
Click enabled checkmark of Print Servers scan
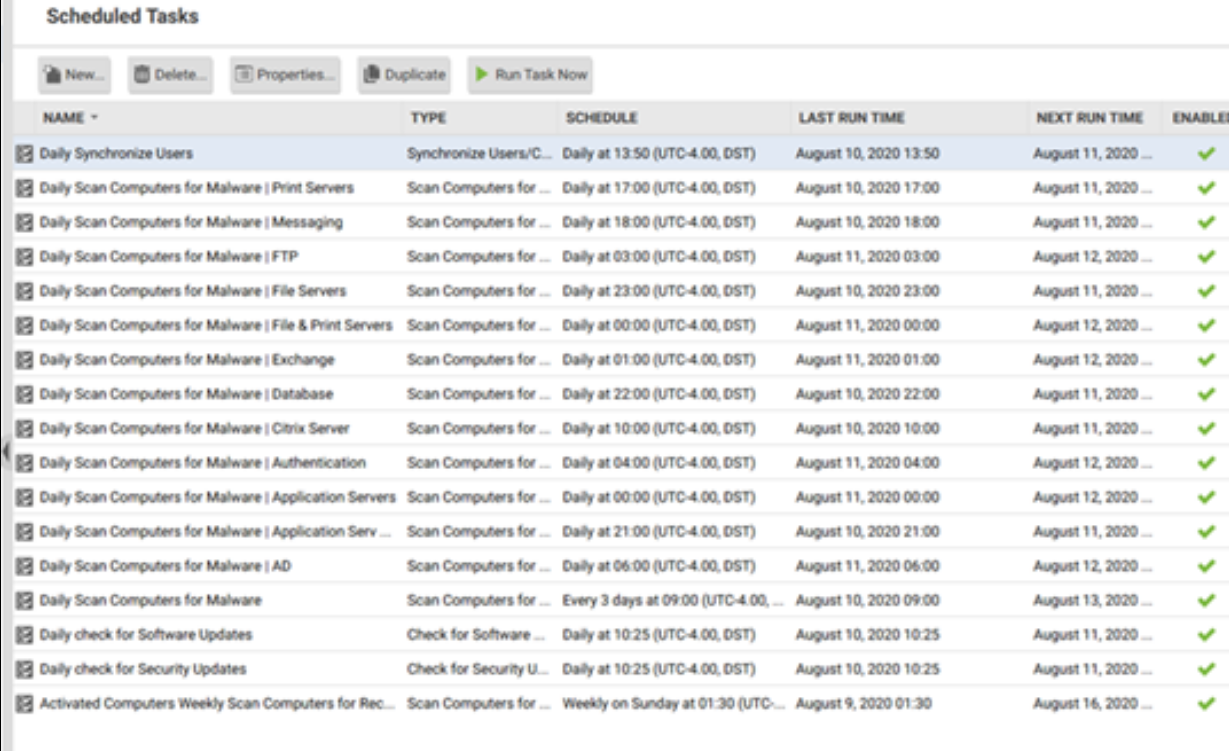(1206, 188)
